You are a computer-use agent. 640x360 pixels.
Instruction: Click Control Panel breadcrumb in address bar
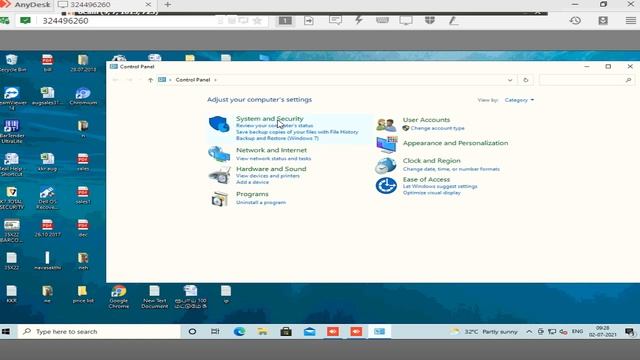(x=193, y=80)
